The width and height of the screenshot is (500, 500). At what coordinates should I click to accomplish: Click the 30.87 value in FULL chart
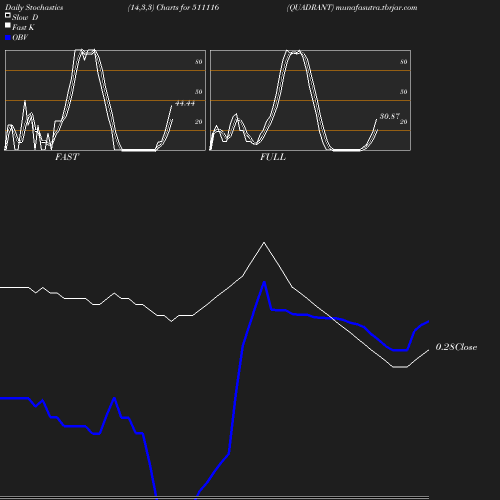click(x=390, y=116)
